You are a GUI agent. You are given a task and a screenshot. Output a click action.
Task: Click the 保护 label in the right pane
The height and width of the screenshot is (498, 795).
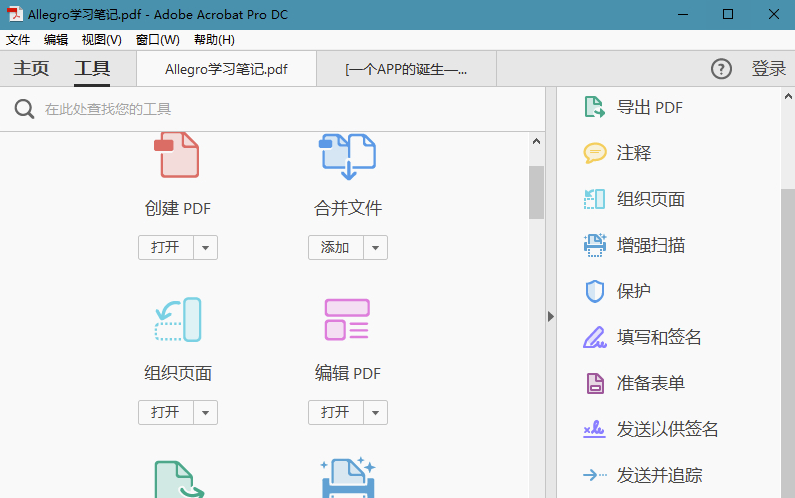click(x=634, y=291)
